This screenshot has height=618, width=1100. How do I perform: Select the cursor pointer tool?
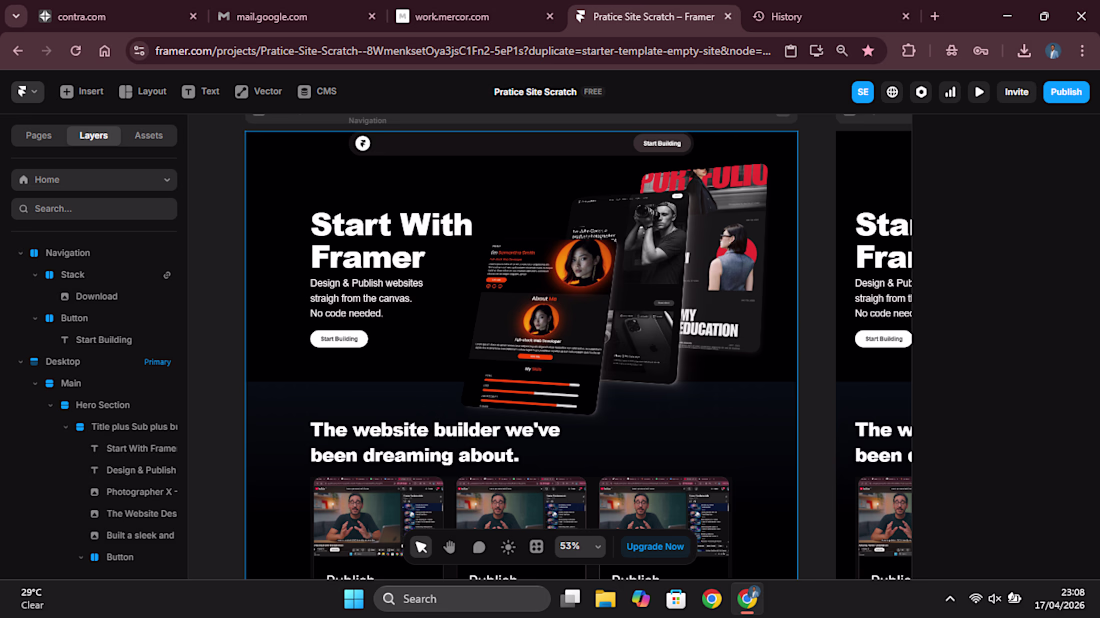tap(421, 546)
